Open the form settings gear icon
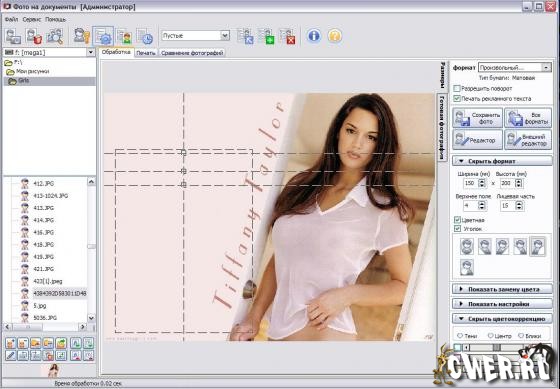The image size is (560, 389). pos(103,36)
